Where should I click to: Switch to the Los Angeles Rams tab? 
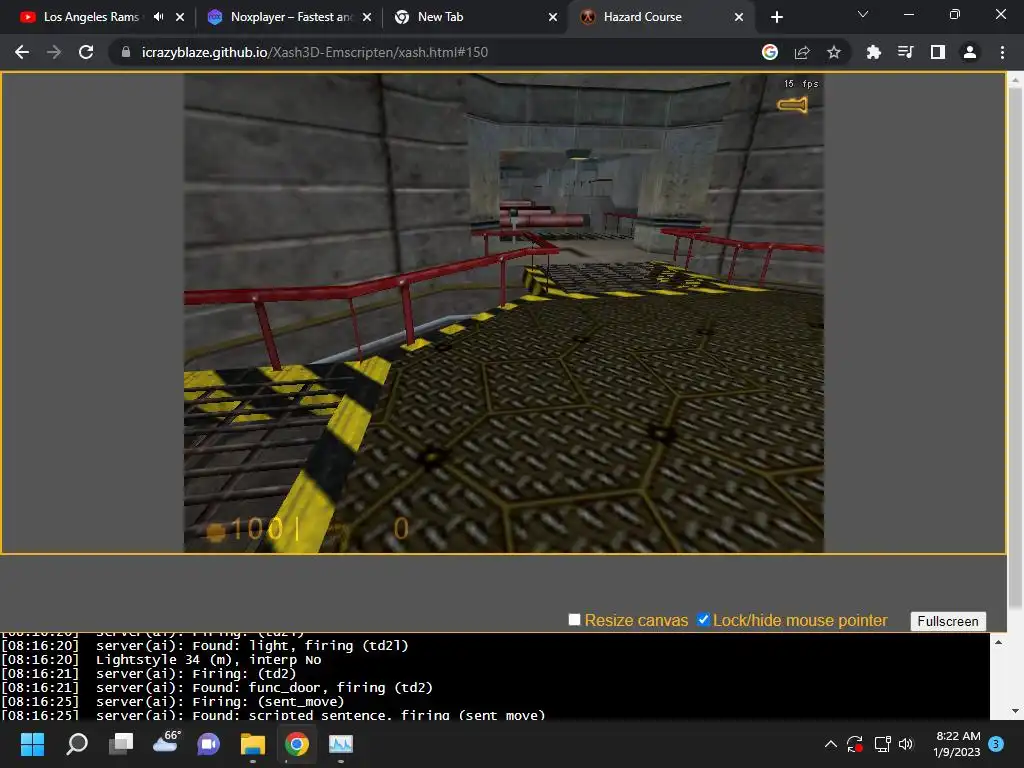click(x=91, y=17)
